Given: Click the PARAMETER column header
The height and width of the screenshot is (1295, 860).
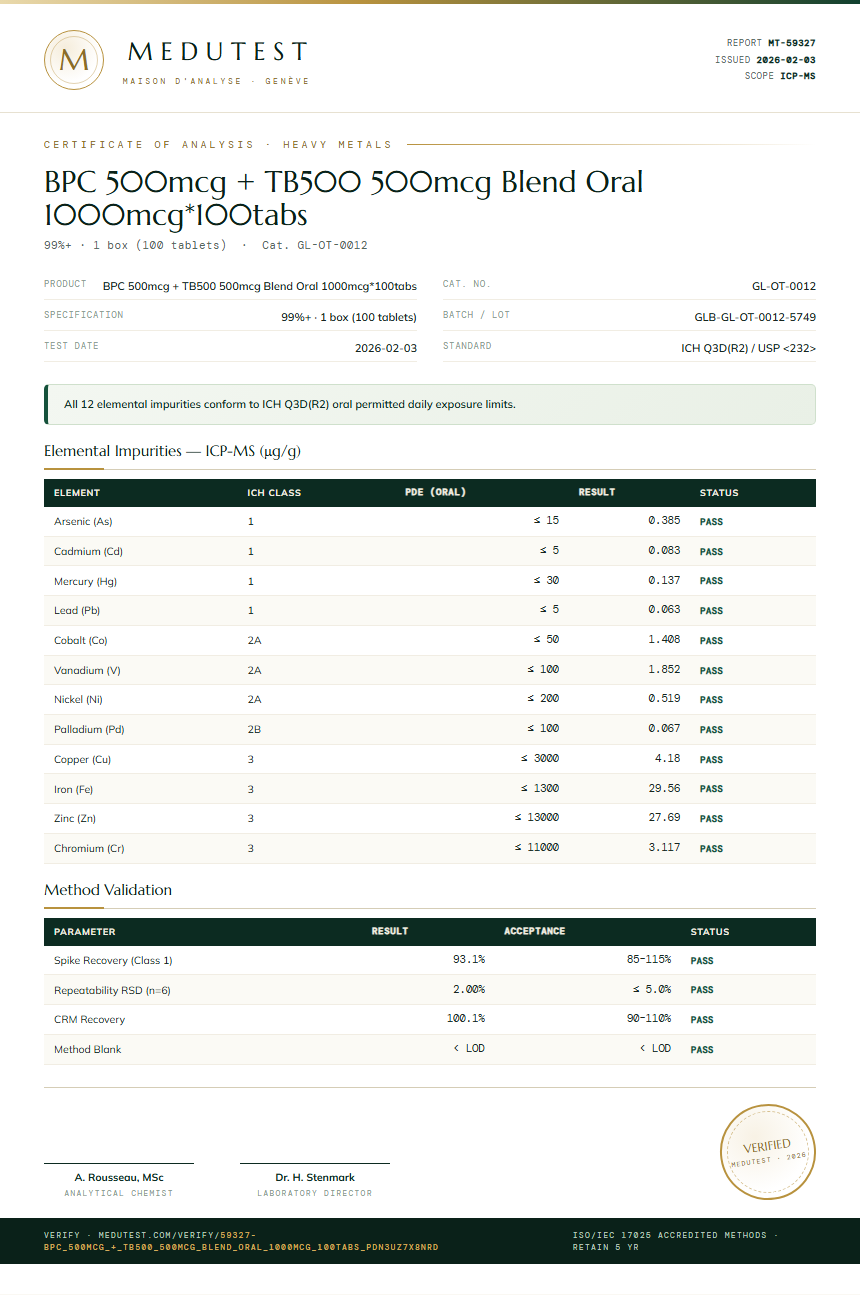Looking at the screenshot, I should pyautogui.click(x=85, y=932).
